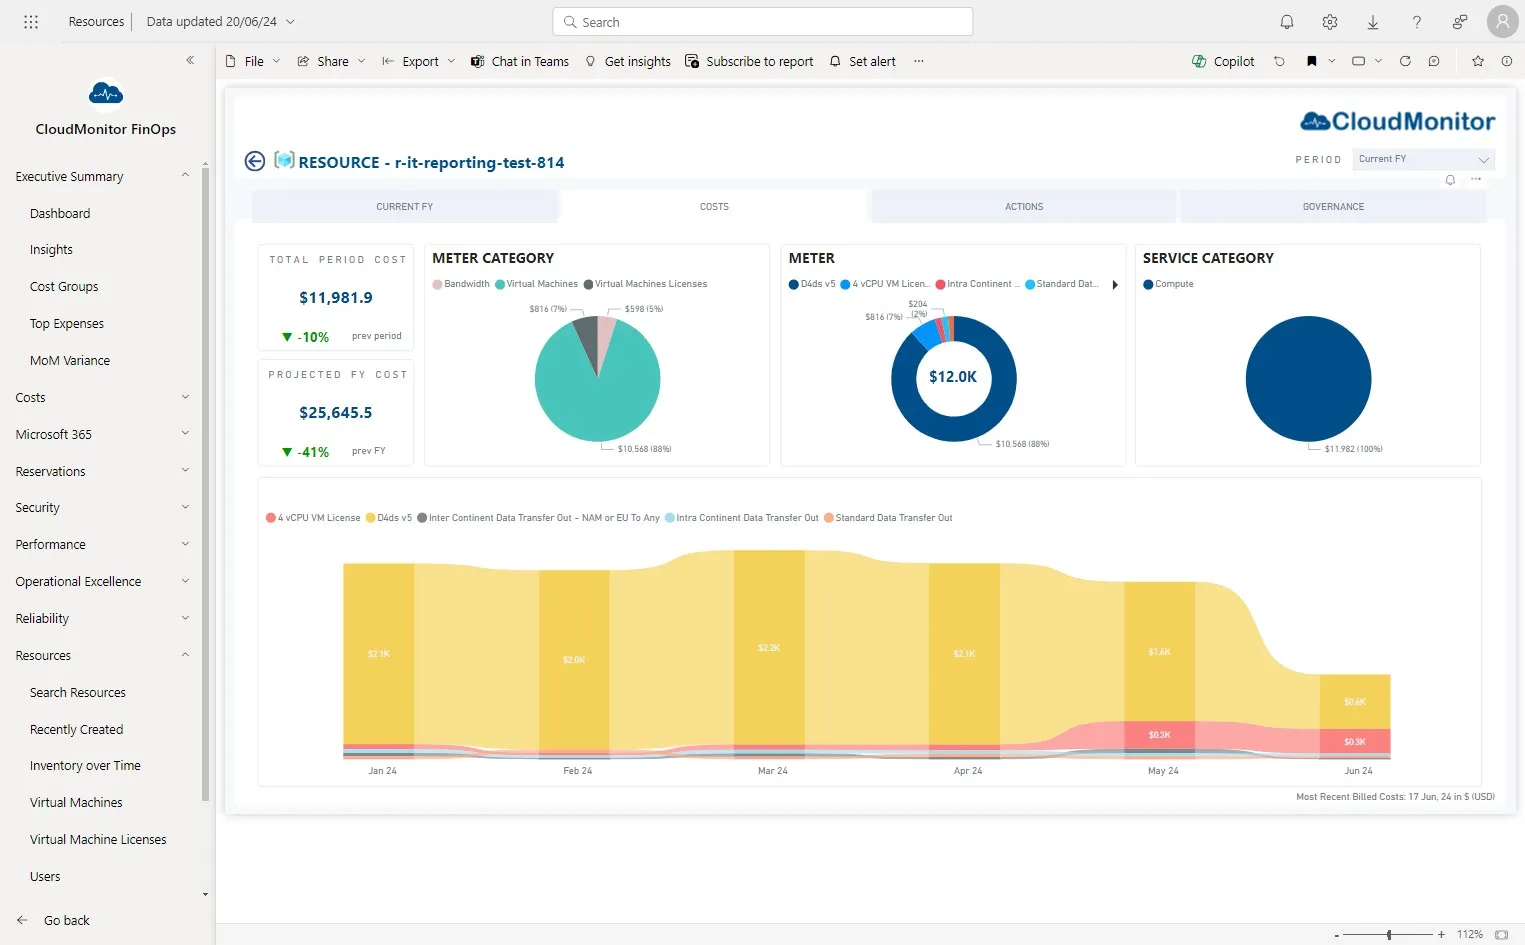Click Go back at the sidebar bottom

pos(54,920)
